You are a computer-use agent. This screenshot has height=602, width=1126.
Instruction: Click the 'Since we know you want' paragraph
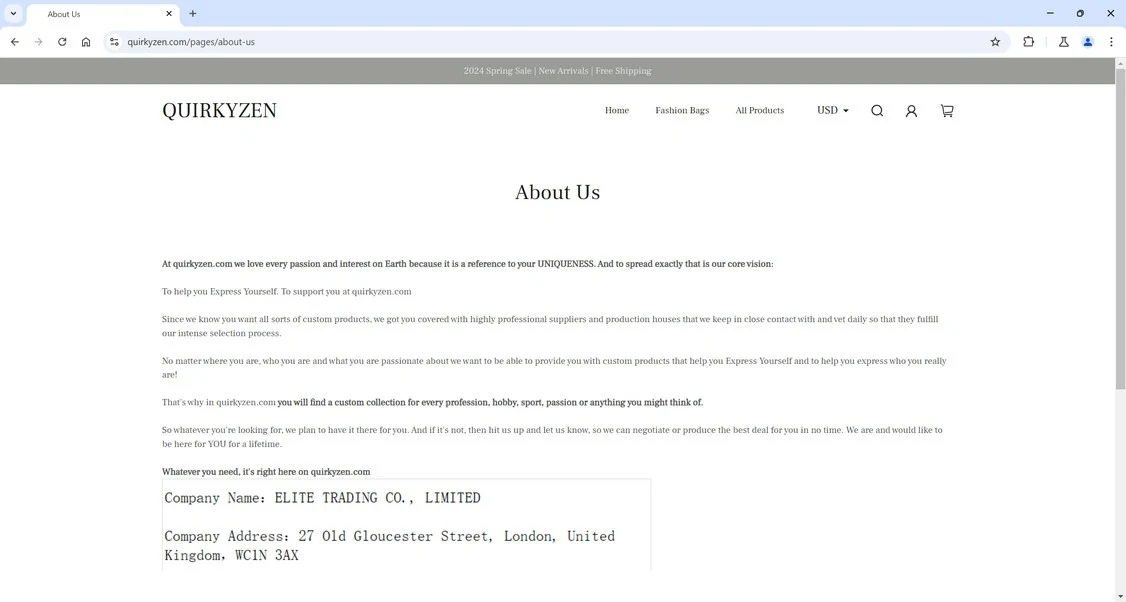(x=550, y=326)
